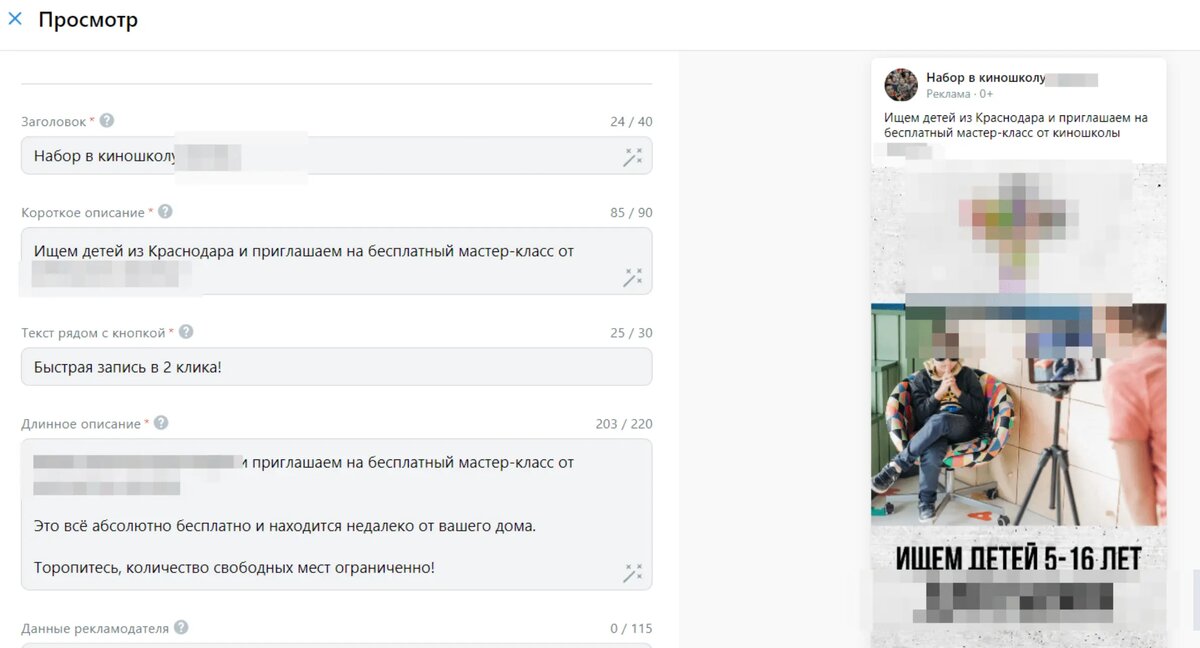This screenshot has width=1200, height=648.
Task: Open help tooltip next to Текст рядом с кнопкой
Action: click(x=186, y=332)
